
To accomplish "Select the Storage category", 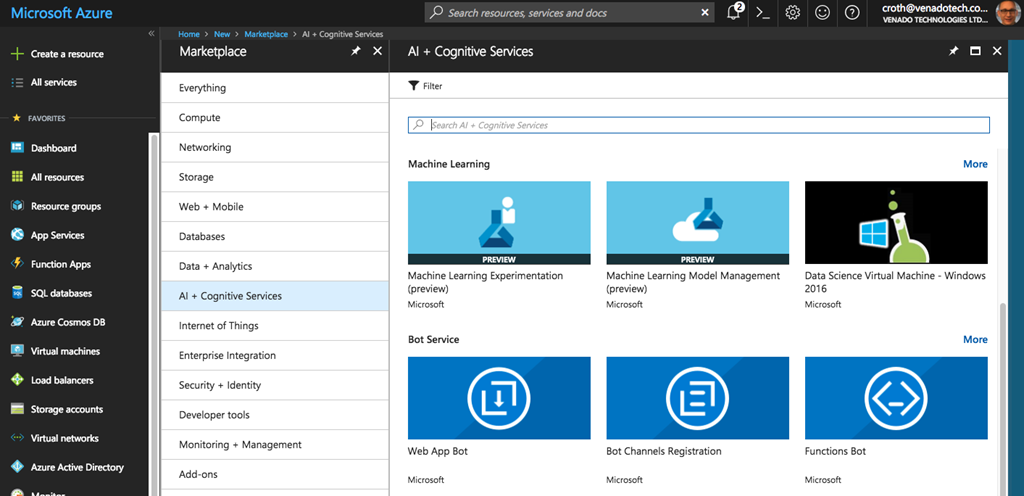I will (275, 177).
